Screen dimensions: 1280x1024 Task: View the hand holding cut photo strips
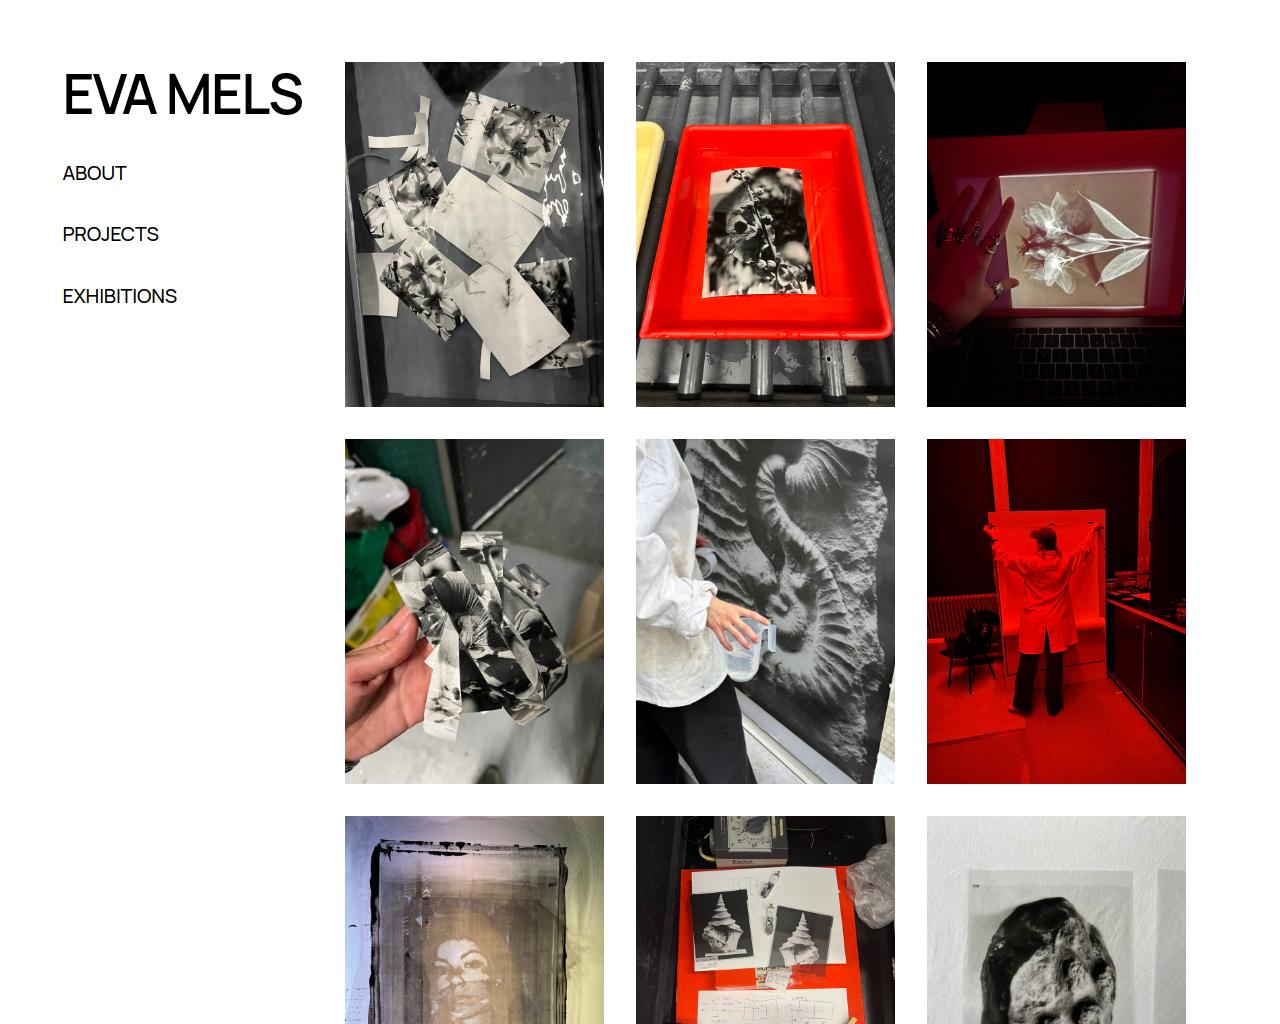(x=474, y=611)
